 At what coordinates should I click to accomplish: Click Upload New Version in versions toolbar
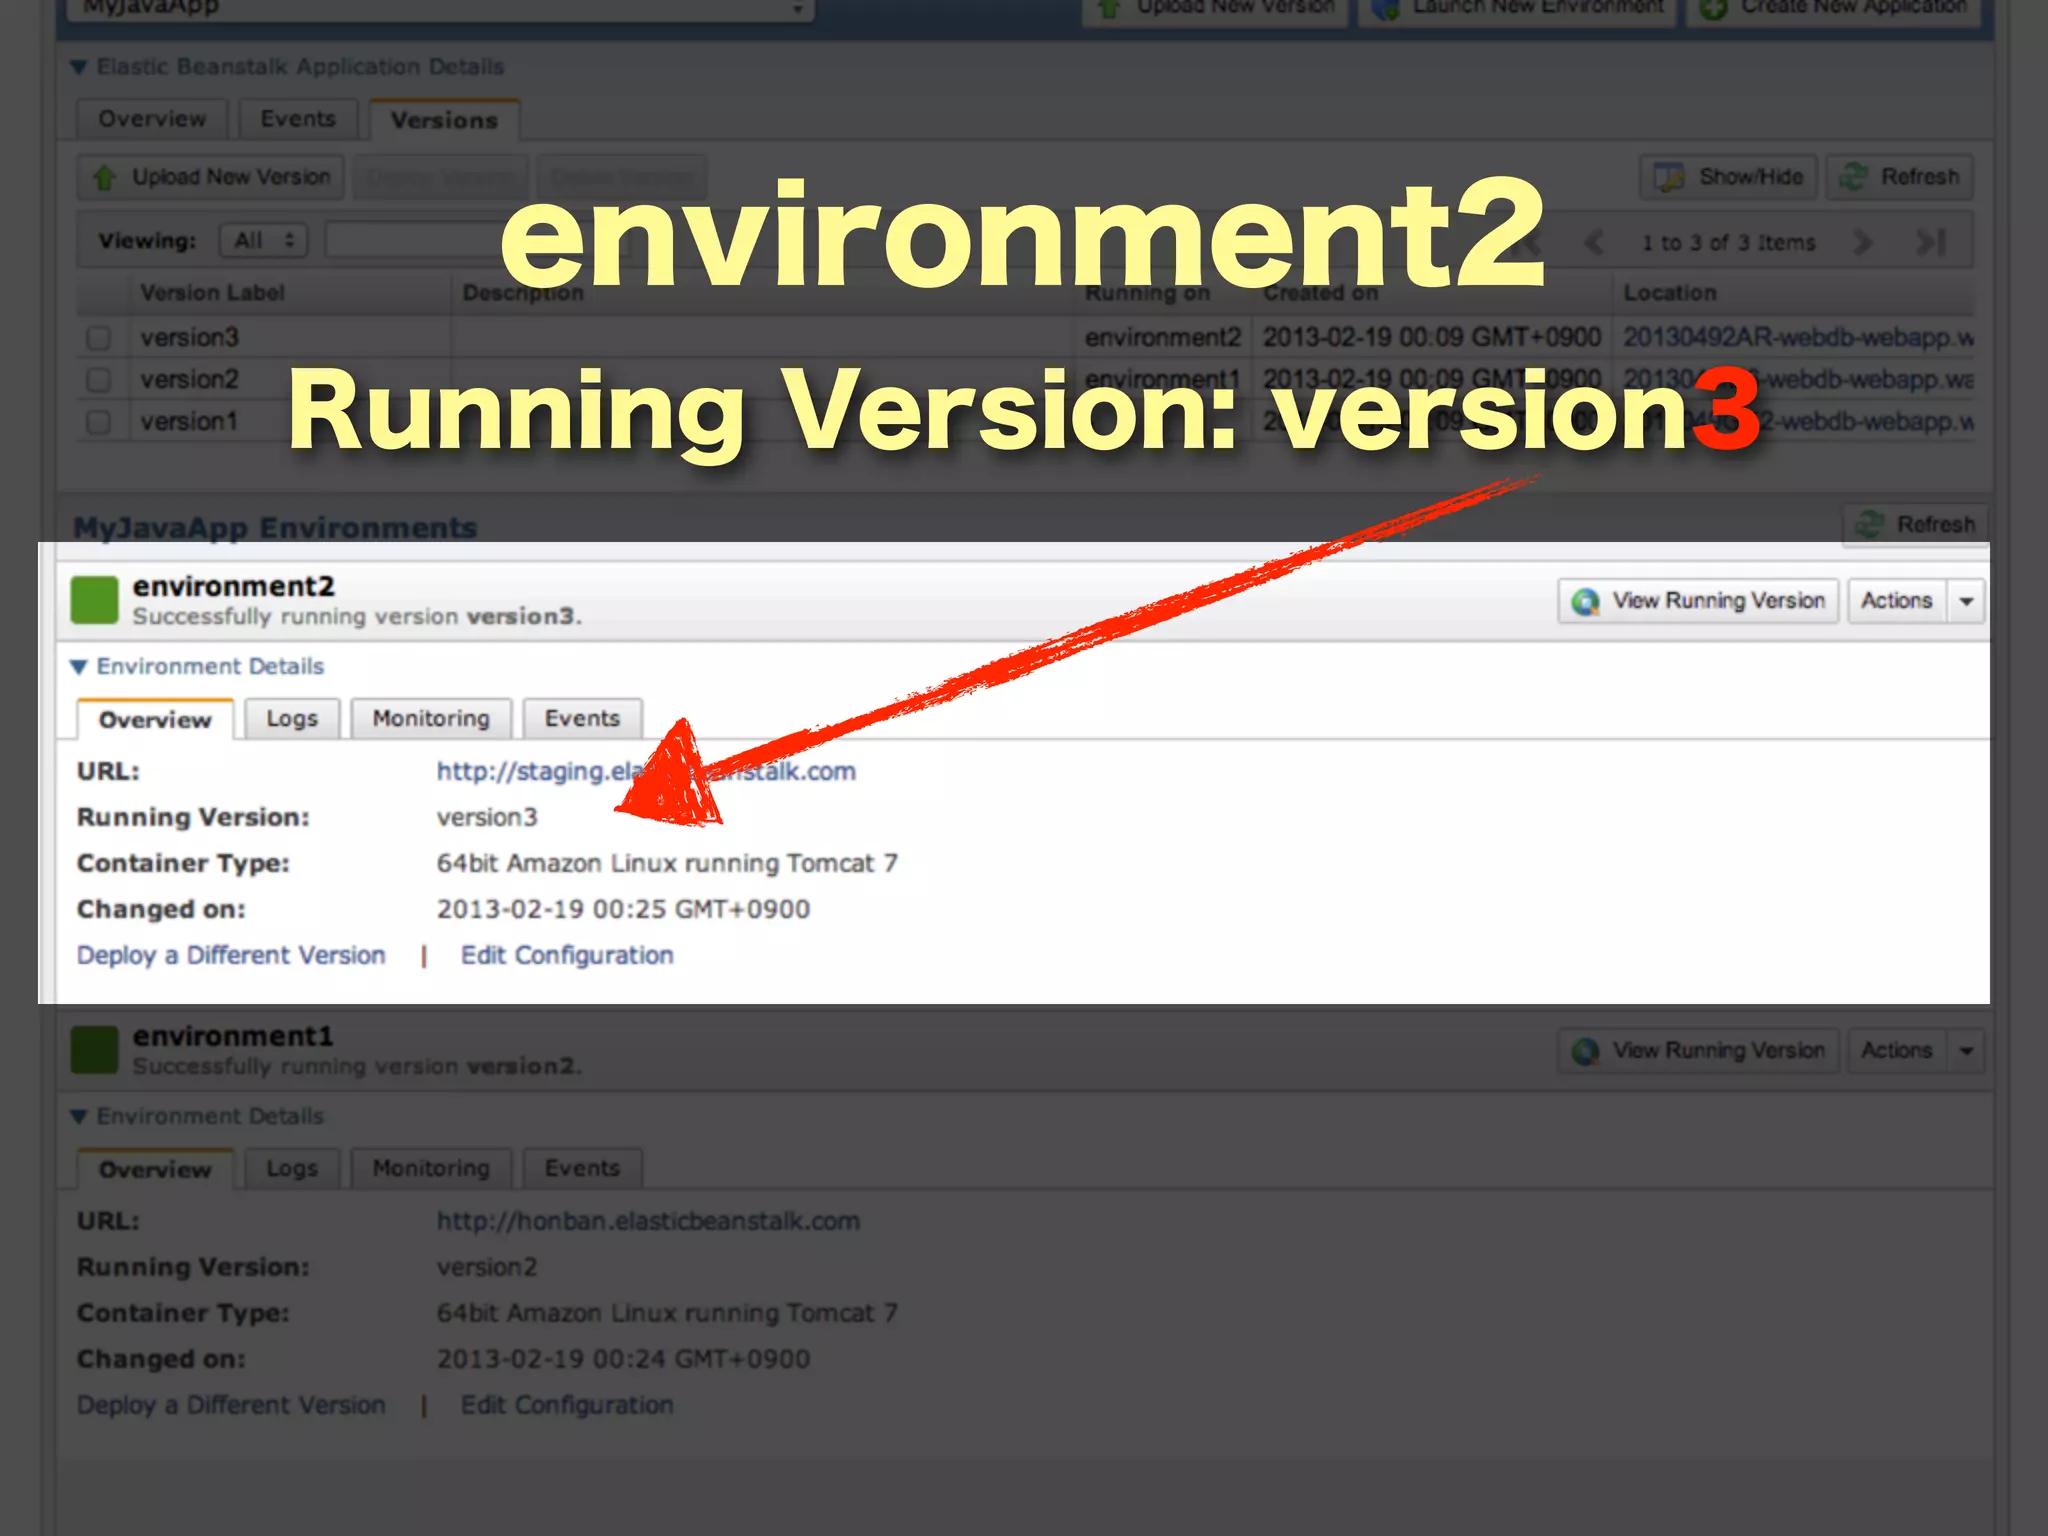pyautogui.click(x=211, y=177)
